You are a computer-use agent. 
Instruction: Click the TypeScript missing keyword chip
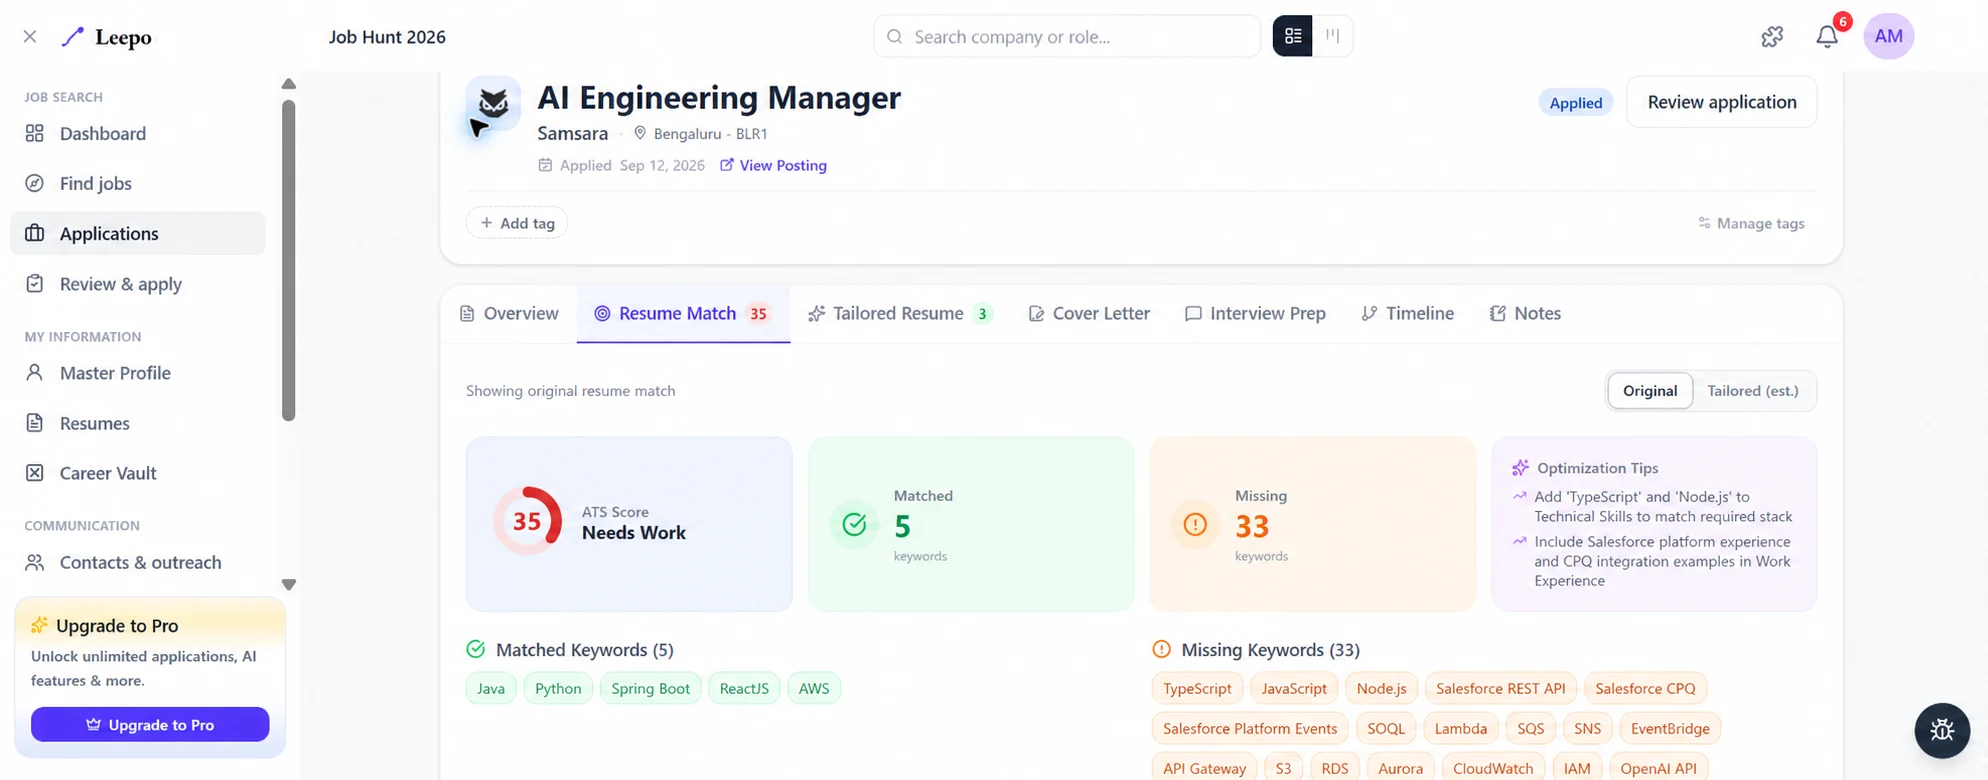[1197, 689]
